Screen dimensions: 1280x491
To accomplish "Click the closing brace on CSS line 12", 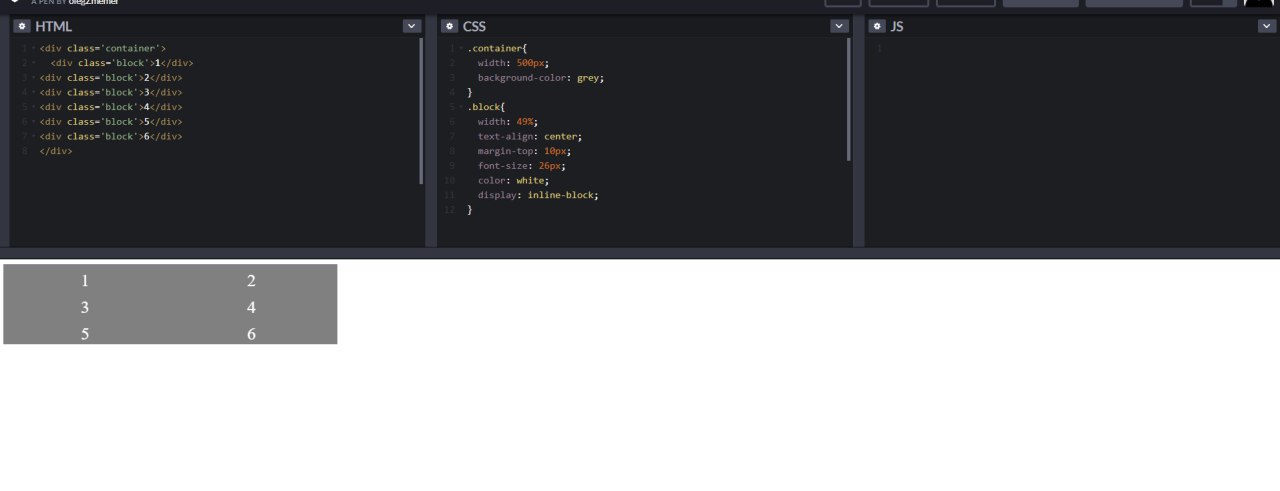I will click(x=470, y=210).
